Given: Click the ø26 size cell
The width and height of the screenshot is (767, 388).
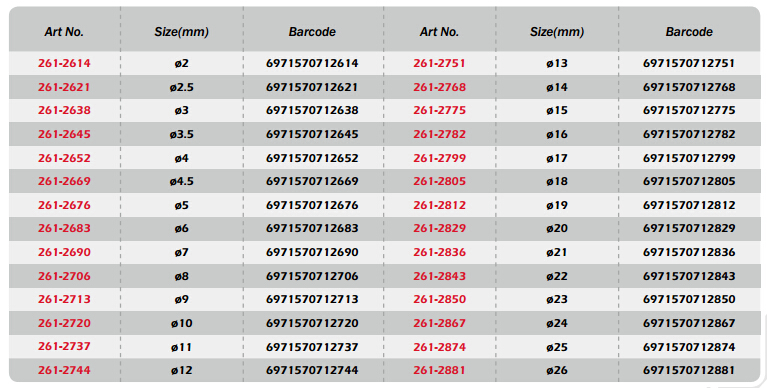Looking at the screenshot, I should tap(557, 370).
